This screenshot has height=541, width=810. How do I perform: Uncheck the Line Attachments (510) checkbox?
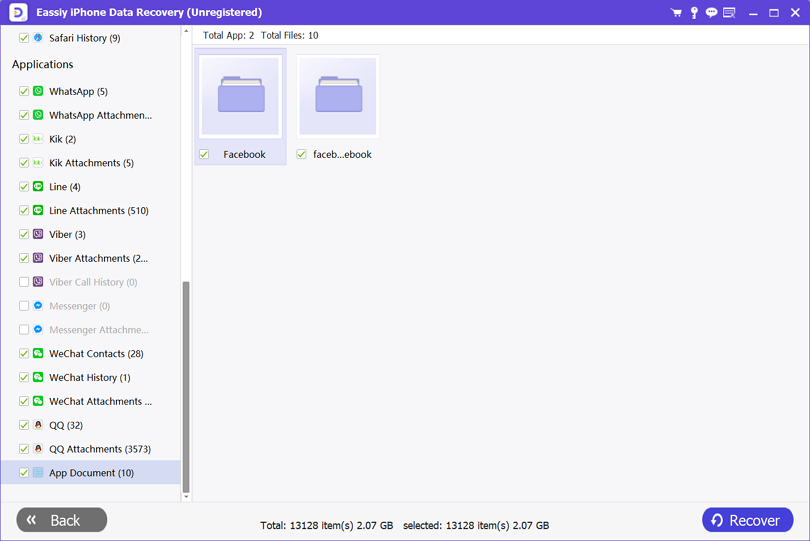24,210
